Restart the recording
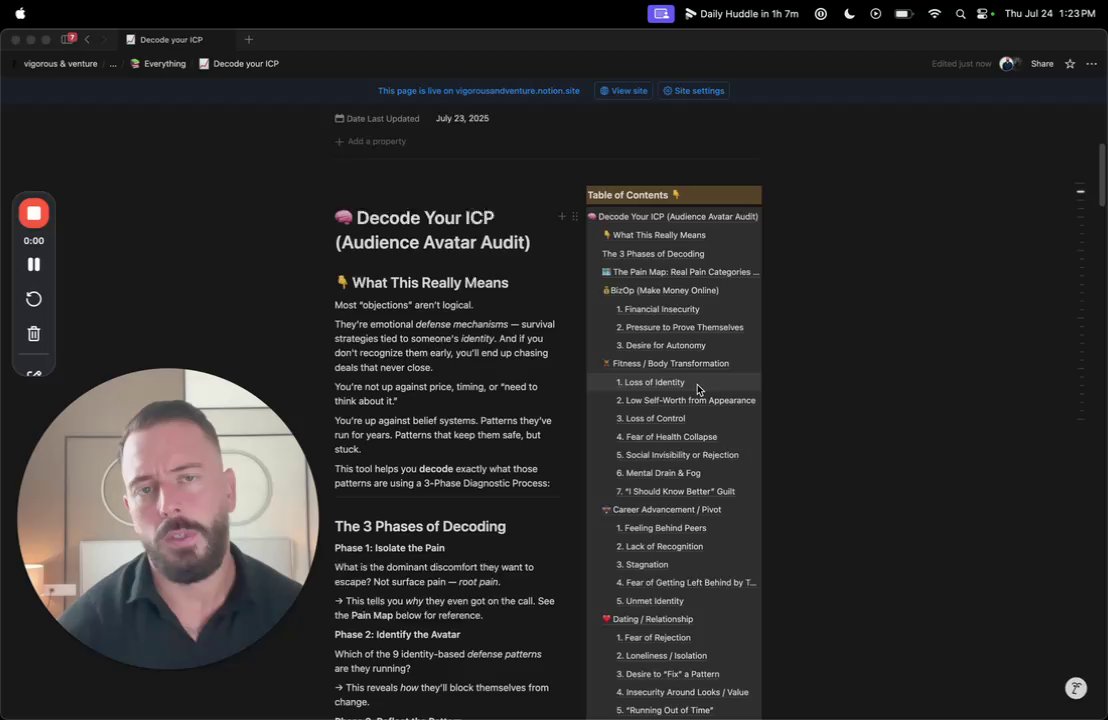Screen dimensions: 1108x720 point(33,299)
